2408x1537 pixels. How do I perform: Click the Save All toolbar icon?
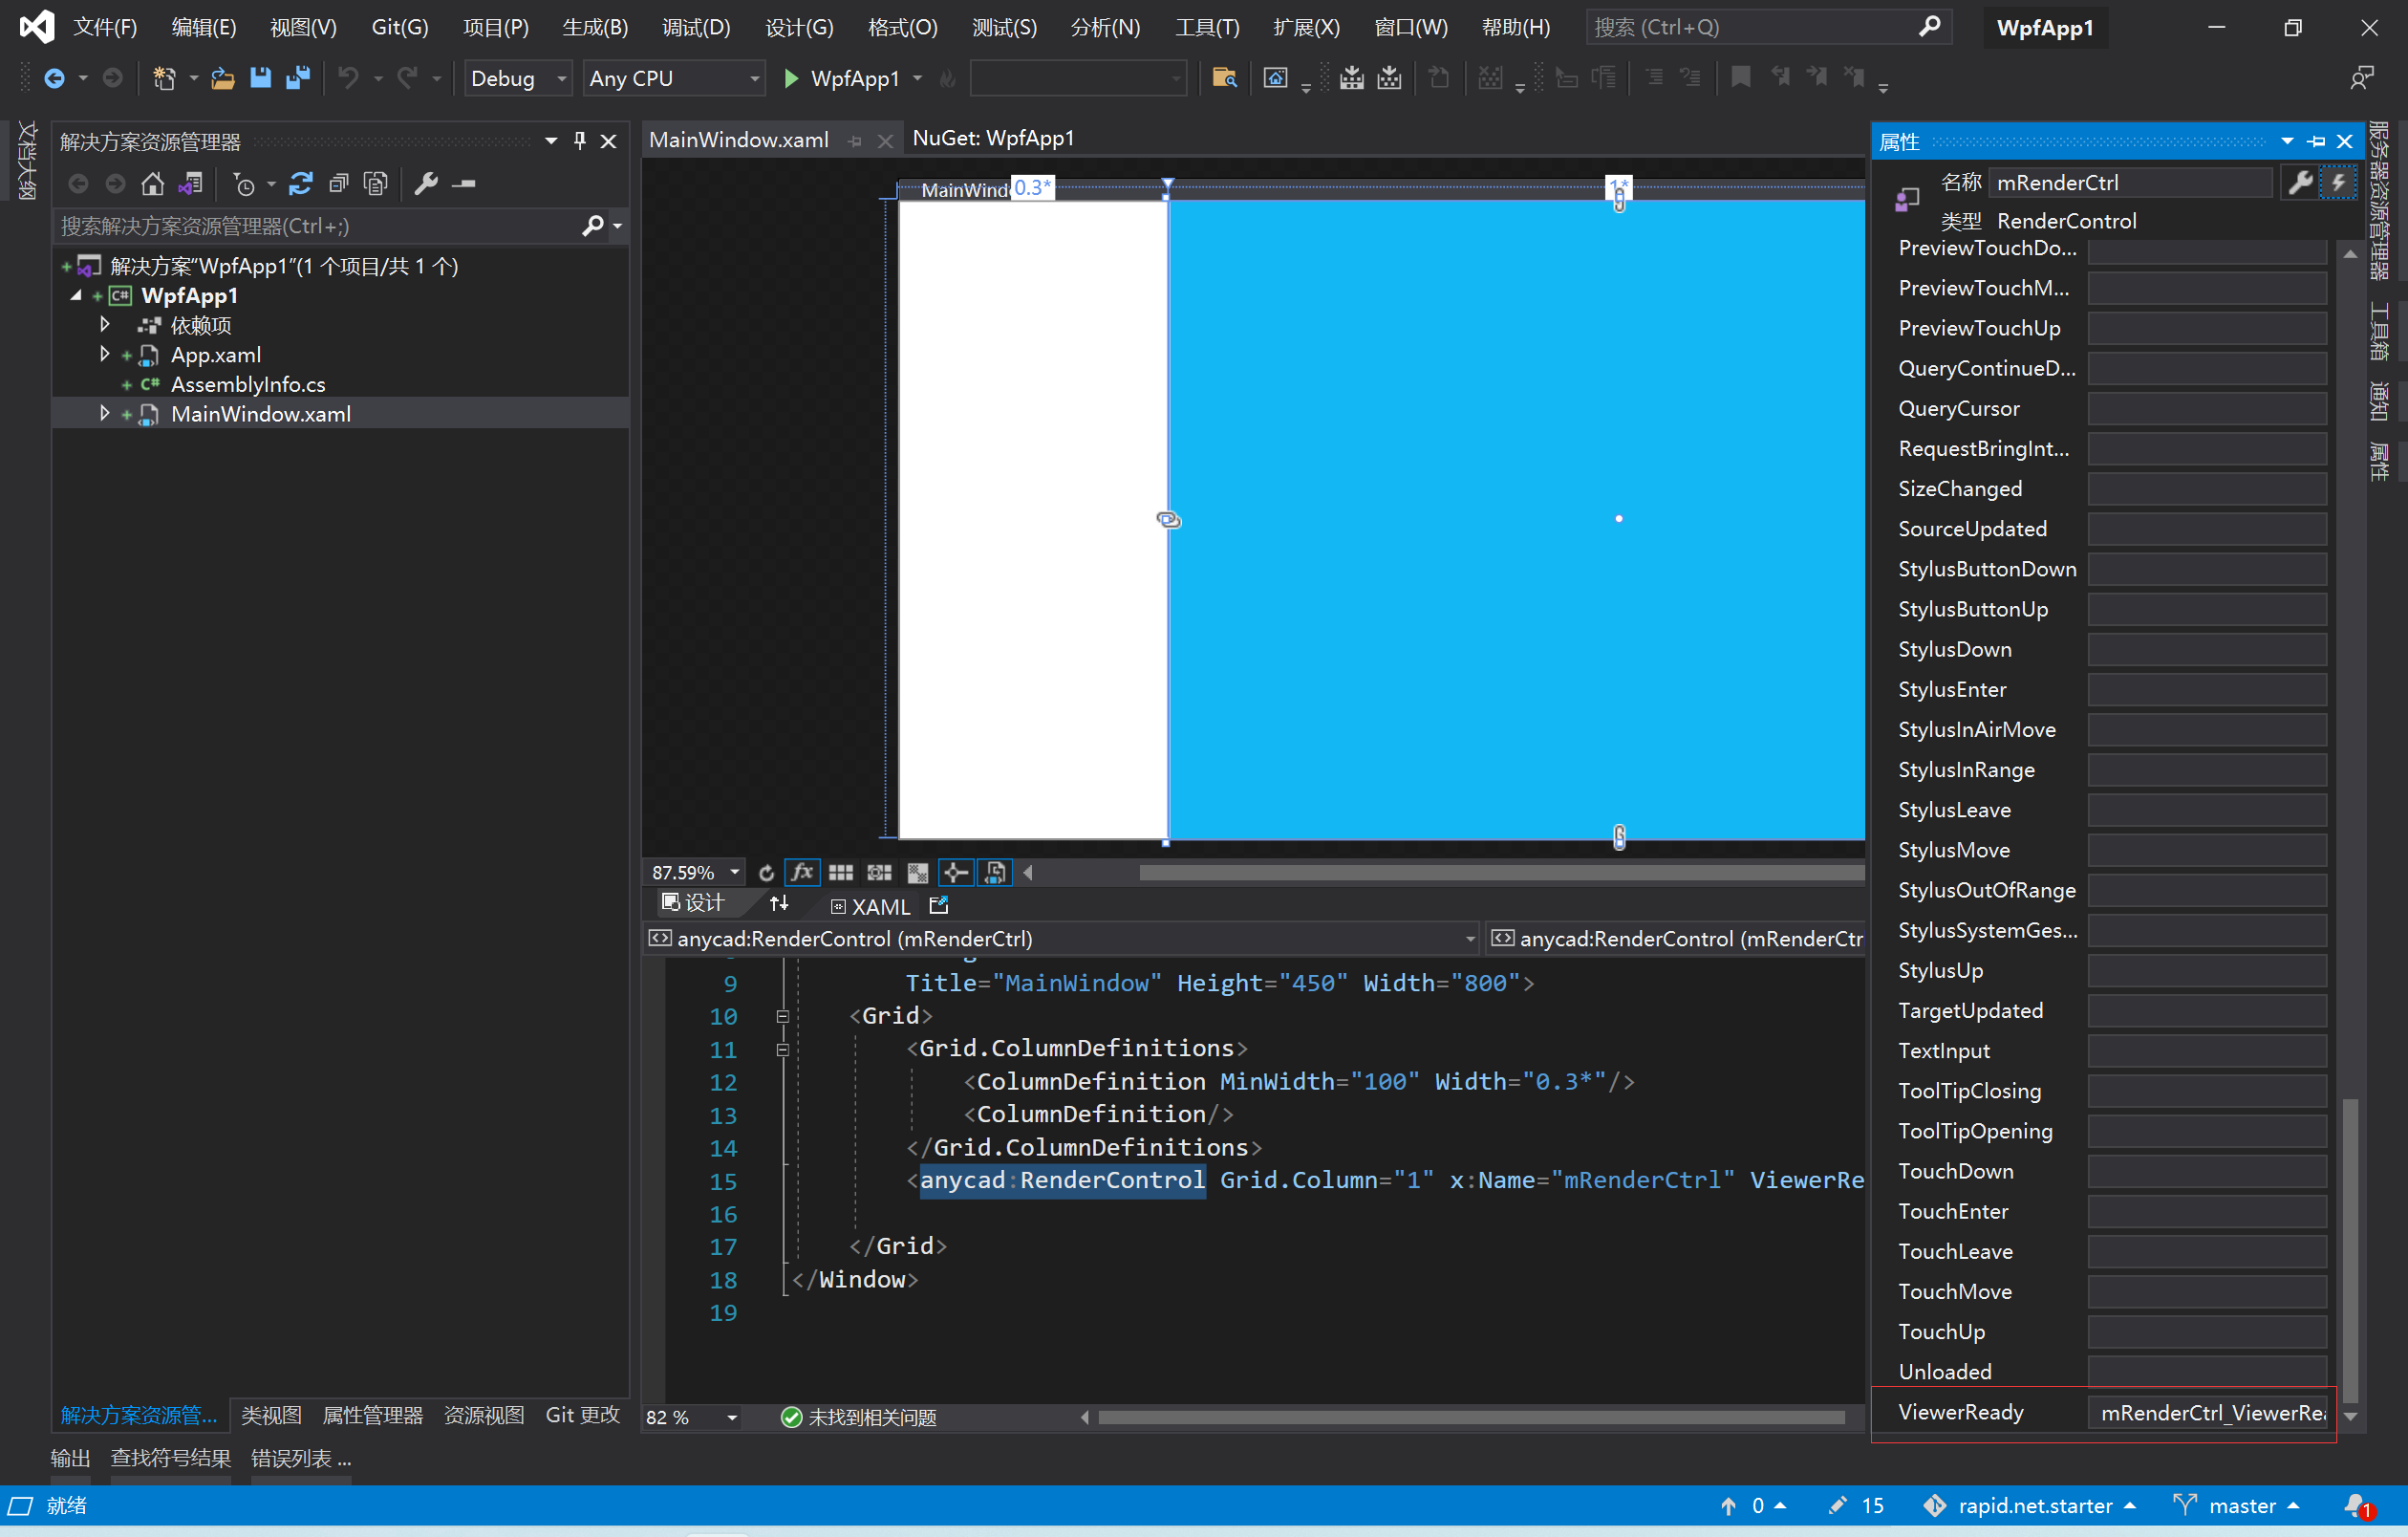tap(297, 78)
